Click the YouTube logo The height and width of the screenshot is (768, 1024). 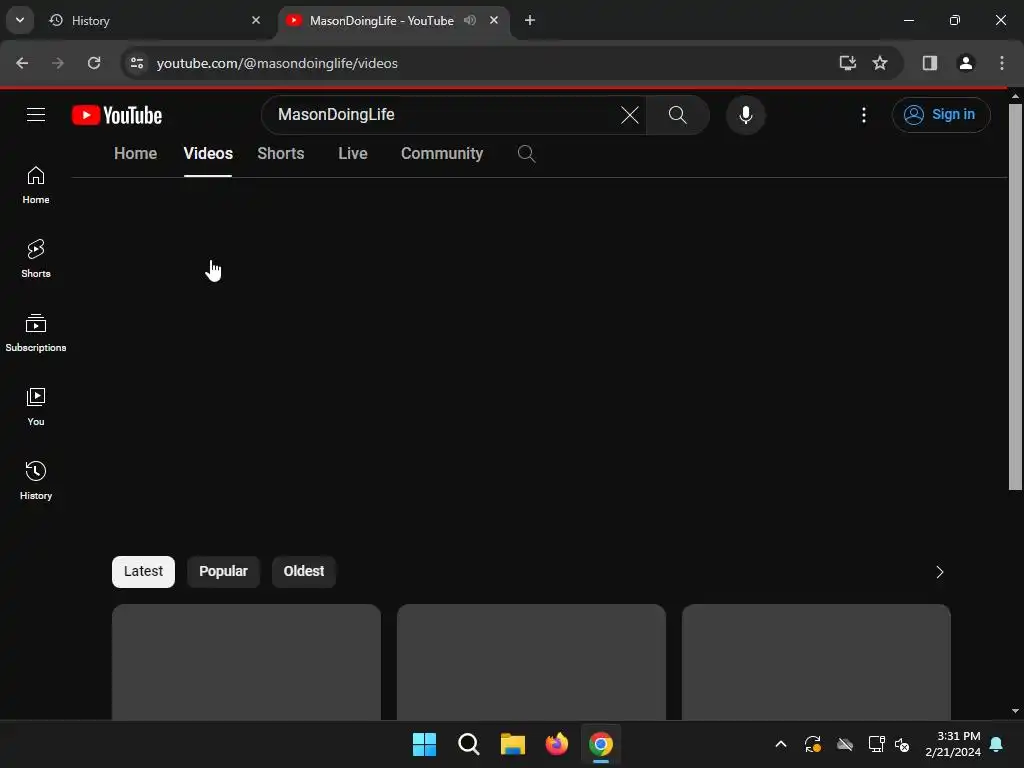point(117,115)
